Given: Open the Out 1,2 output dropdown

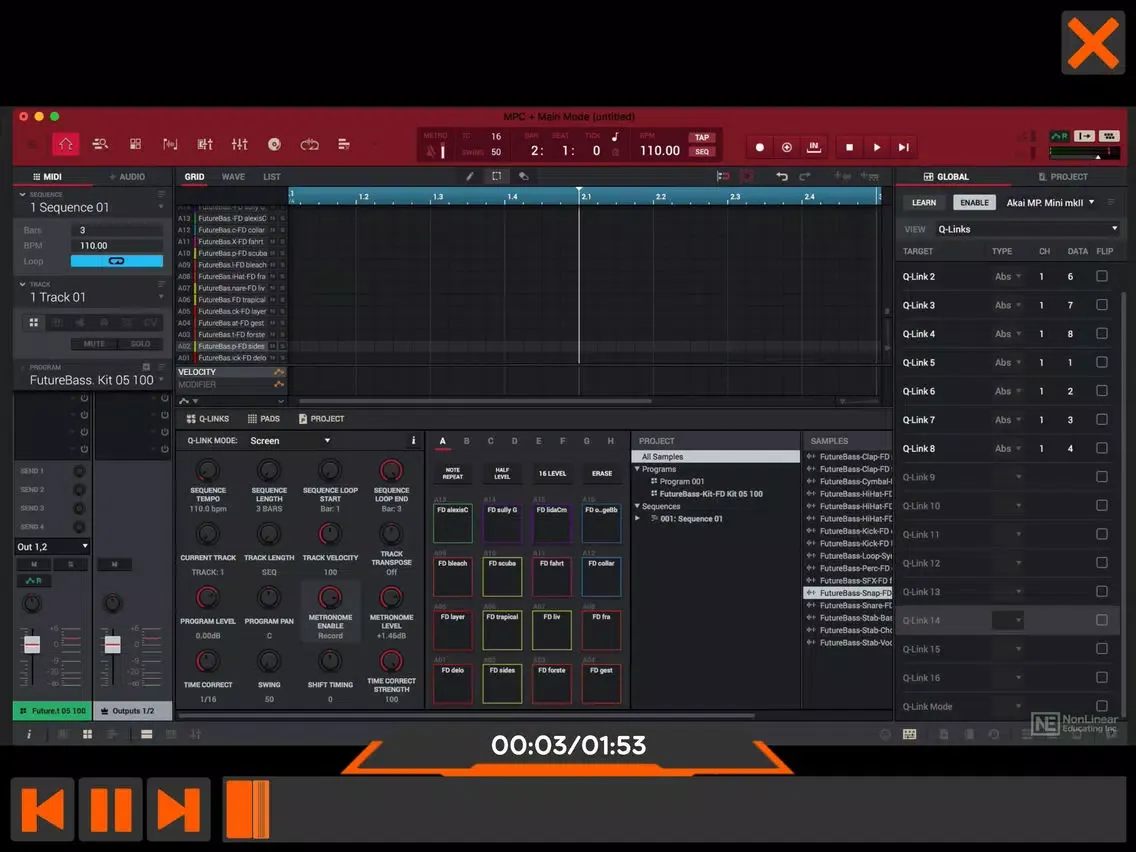Looking at the screenshot, I should pos(52,546).
